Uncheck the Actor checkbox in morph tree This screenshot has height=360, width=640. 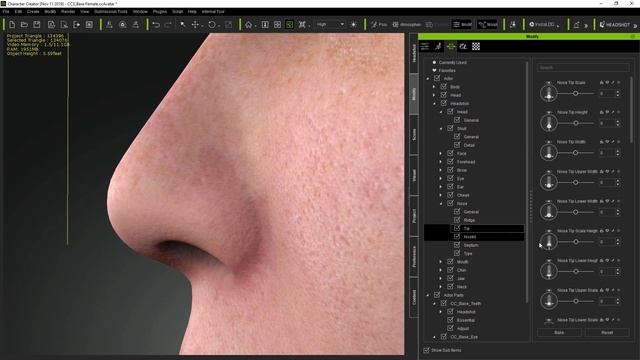(437, 78)
